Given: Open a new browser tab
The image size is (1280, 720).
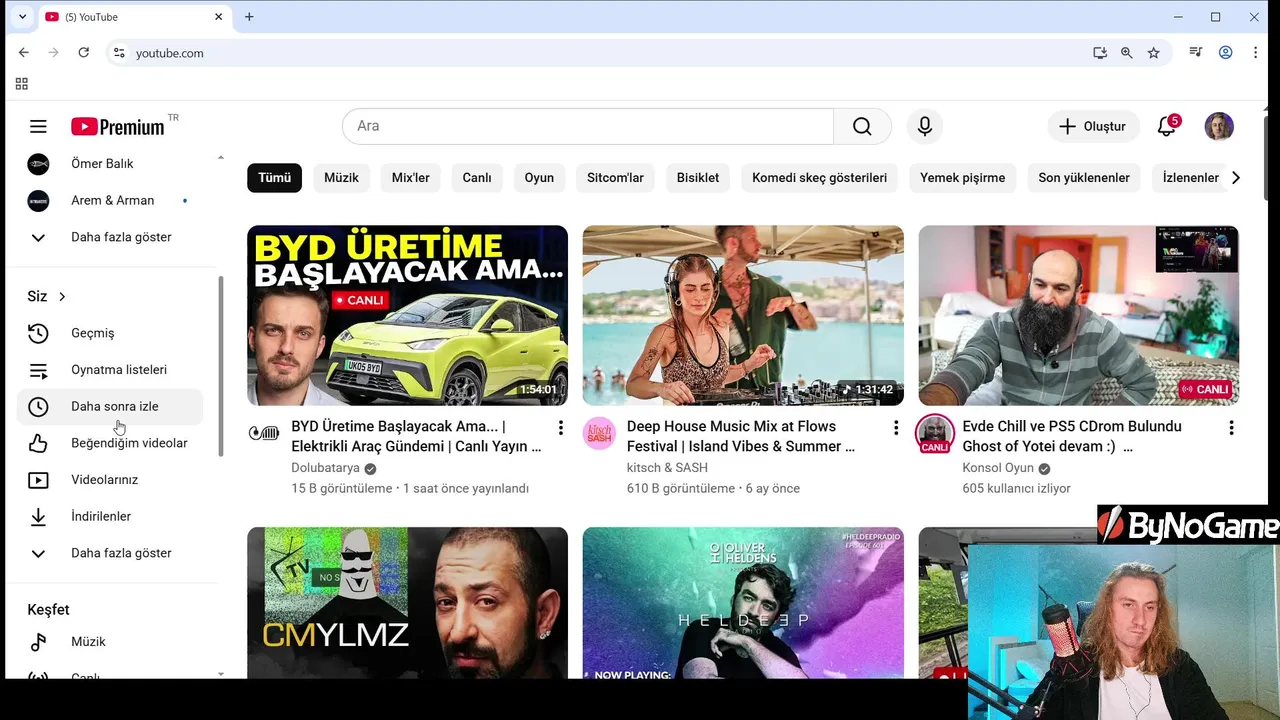Looking at the screenshot, I should (x=249, y=17).
